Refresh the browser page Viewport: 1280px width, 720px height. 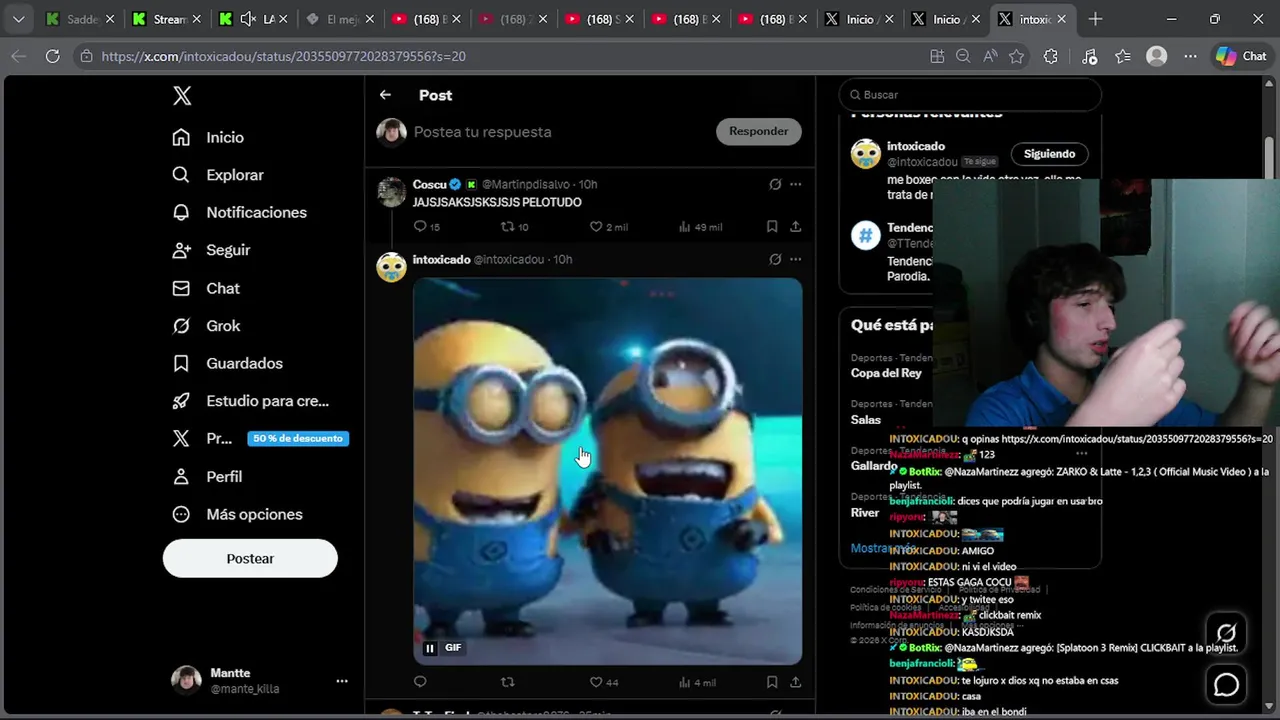[53, 56]
